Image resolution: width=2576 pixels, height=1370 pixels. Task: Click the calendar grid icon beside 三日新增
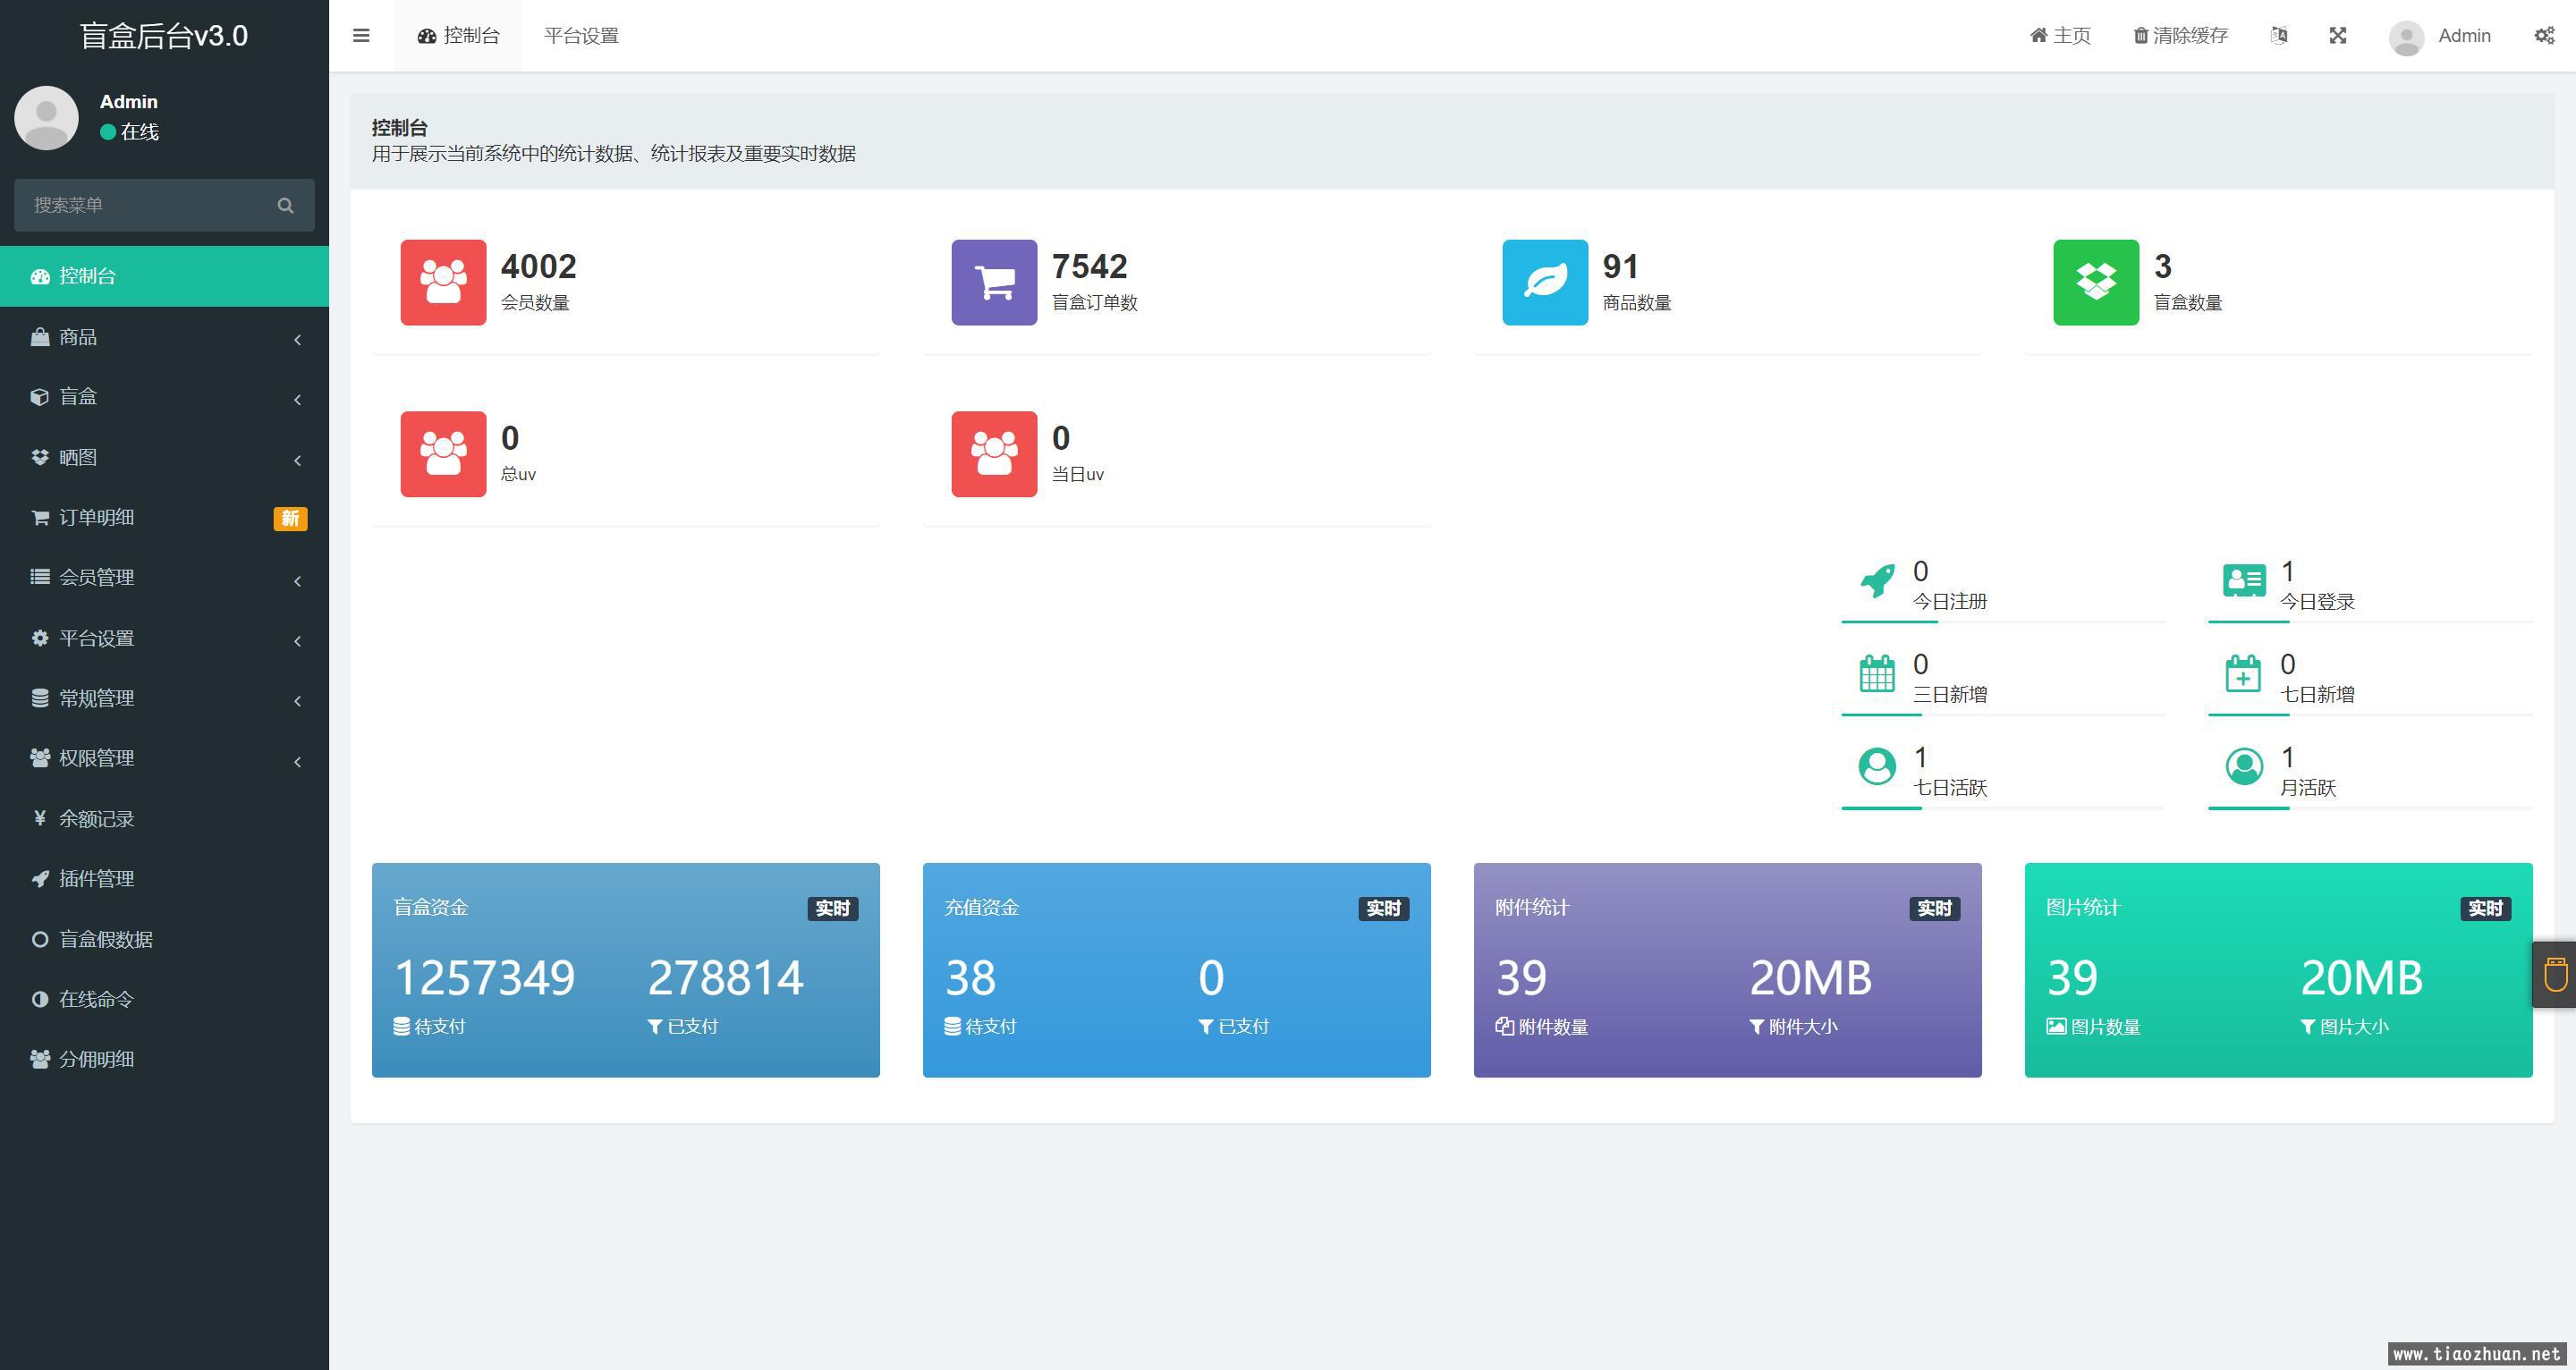point(1877,673)
